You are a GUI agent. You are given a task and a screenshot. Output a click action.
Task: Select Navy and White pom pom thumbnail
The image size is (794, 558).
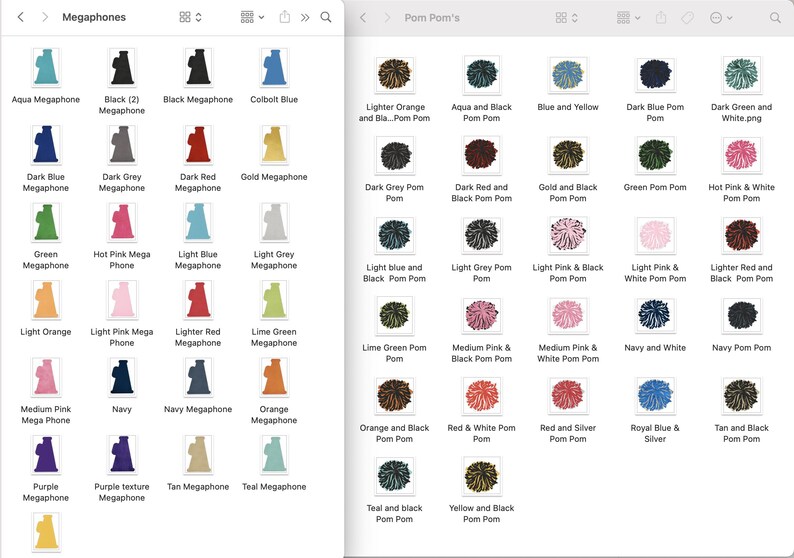pyautogui.click(x=655, y=315)
